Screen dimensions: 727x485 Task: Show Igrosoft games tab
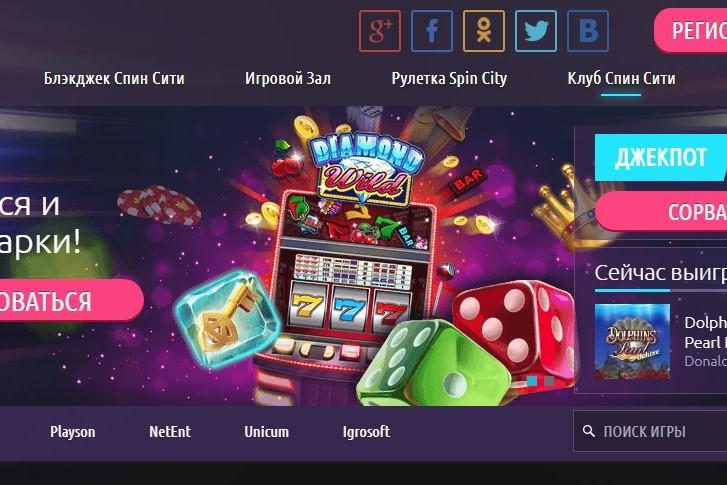(x=366, y=432)
